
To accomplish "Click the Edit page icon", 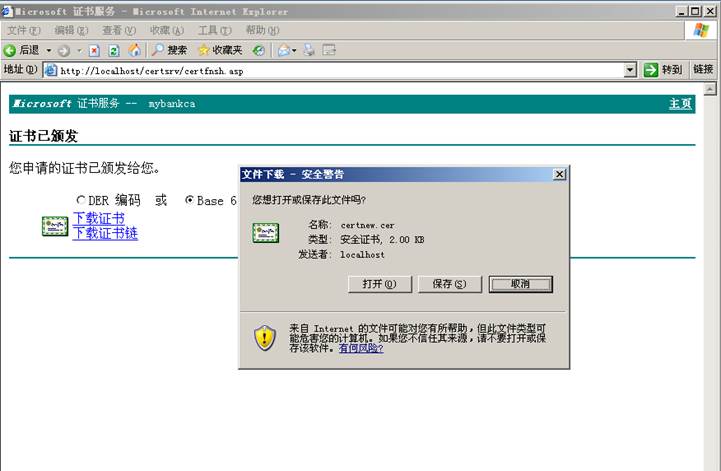I will 329,50.
